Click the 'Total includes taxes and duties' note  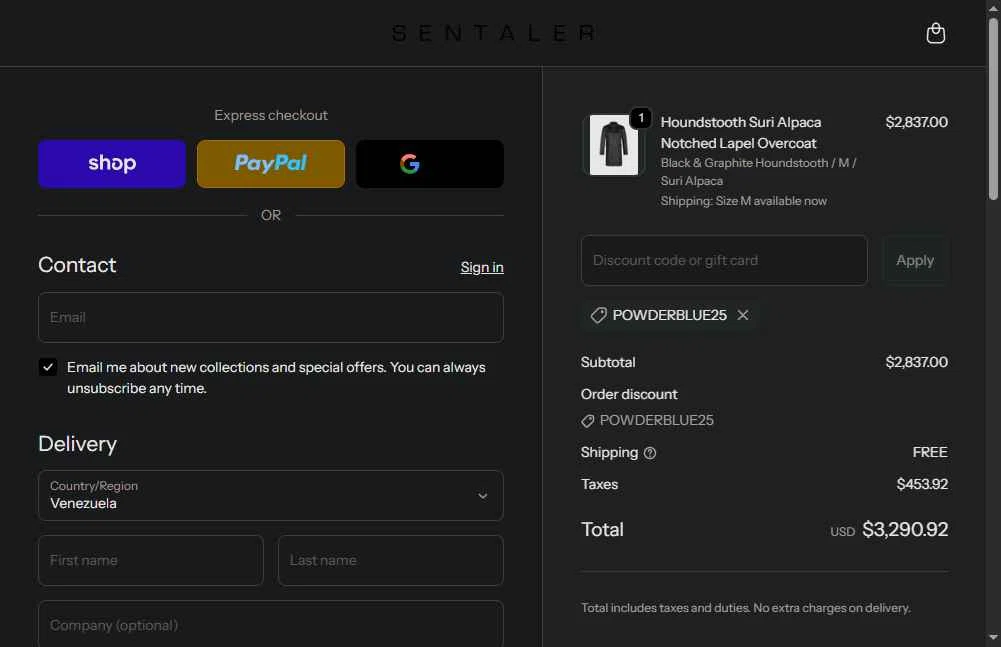pyautogui.click(x=746, y=608)
